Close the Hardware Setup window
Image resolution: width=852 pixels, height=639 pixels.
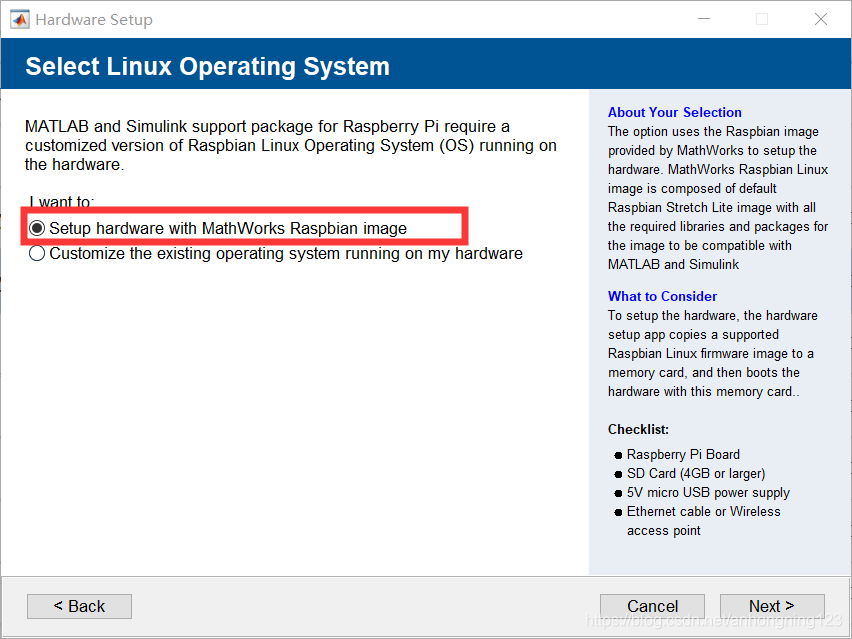click(821, 19)
